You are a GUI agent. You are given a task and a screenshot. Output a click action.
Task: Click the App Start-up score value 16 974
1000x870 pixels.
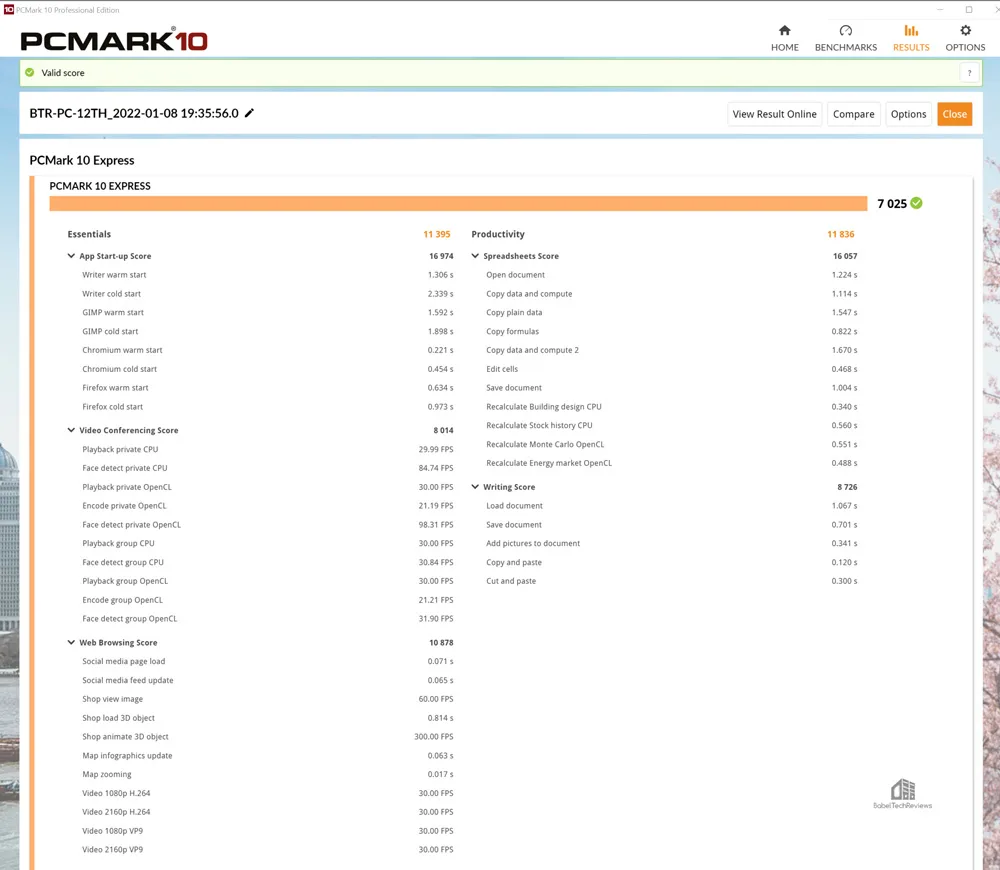coord(441,256)
